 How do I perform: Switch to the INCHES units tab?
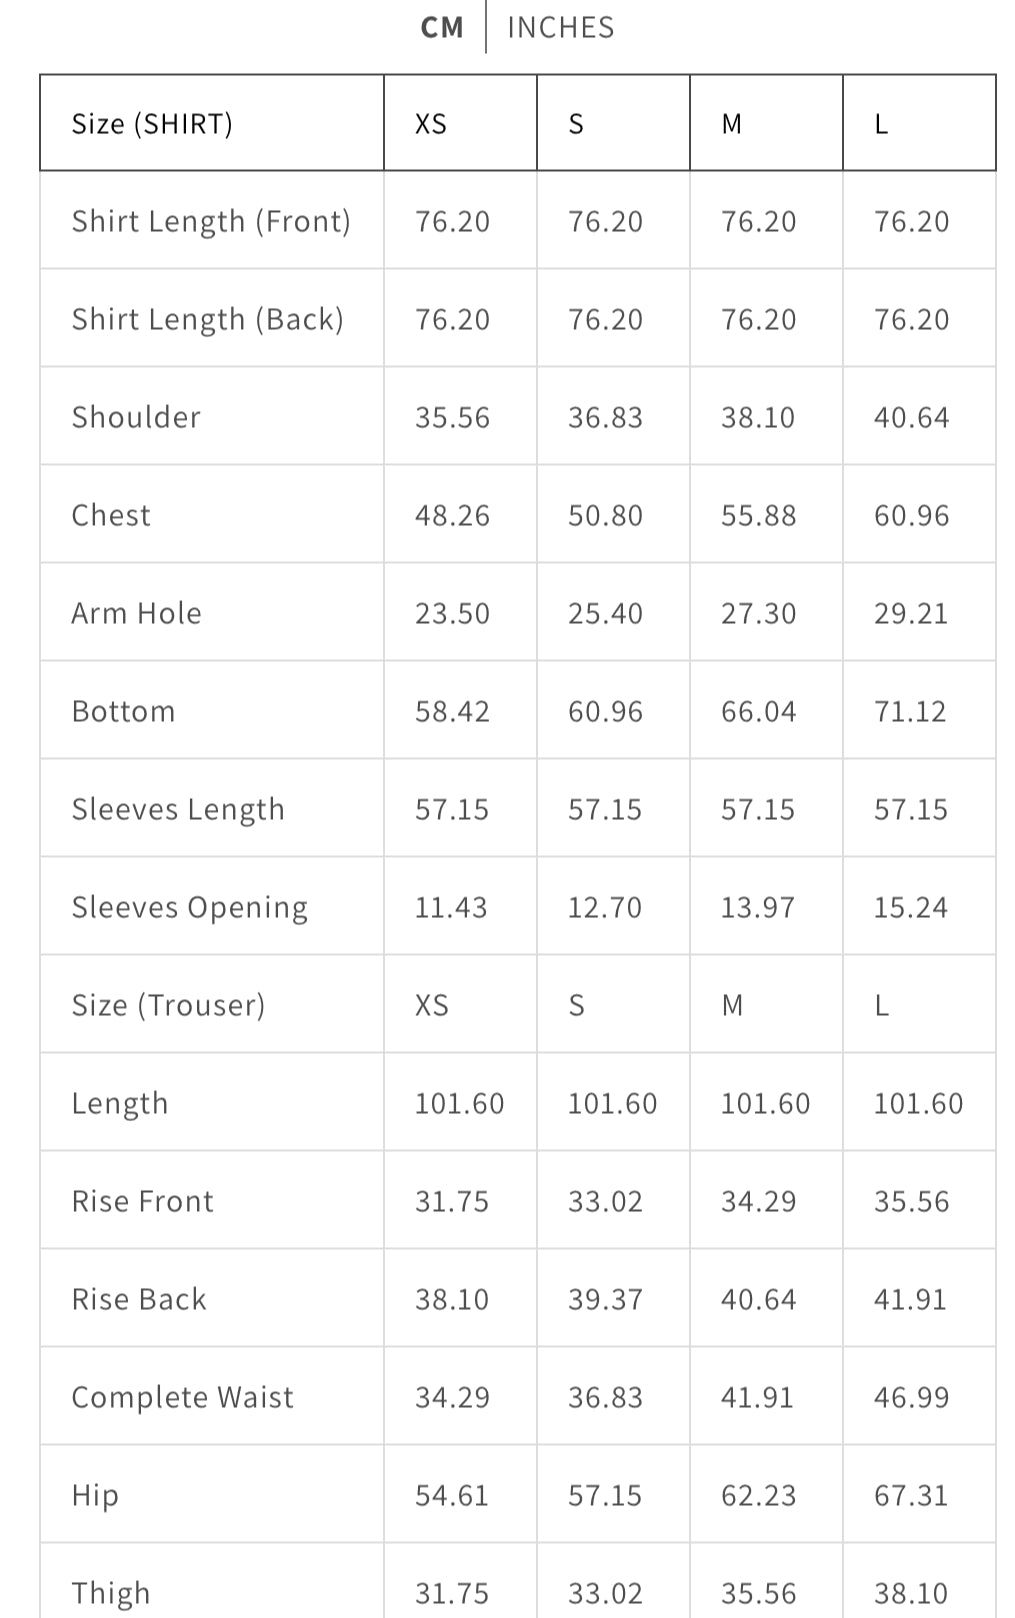tap(561, 27)
